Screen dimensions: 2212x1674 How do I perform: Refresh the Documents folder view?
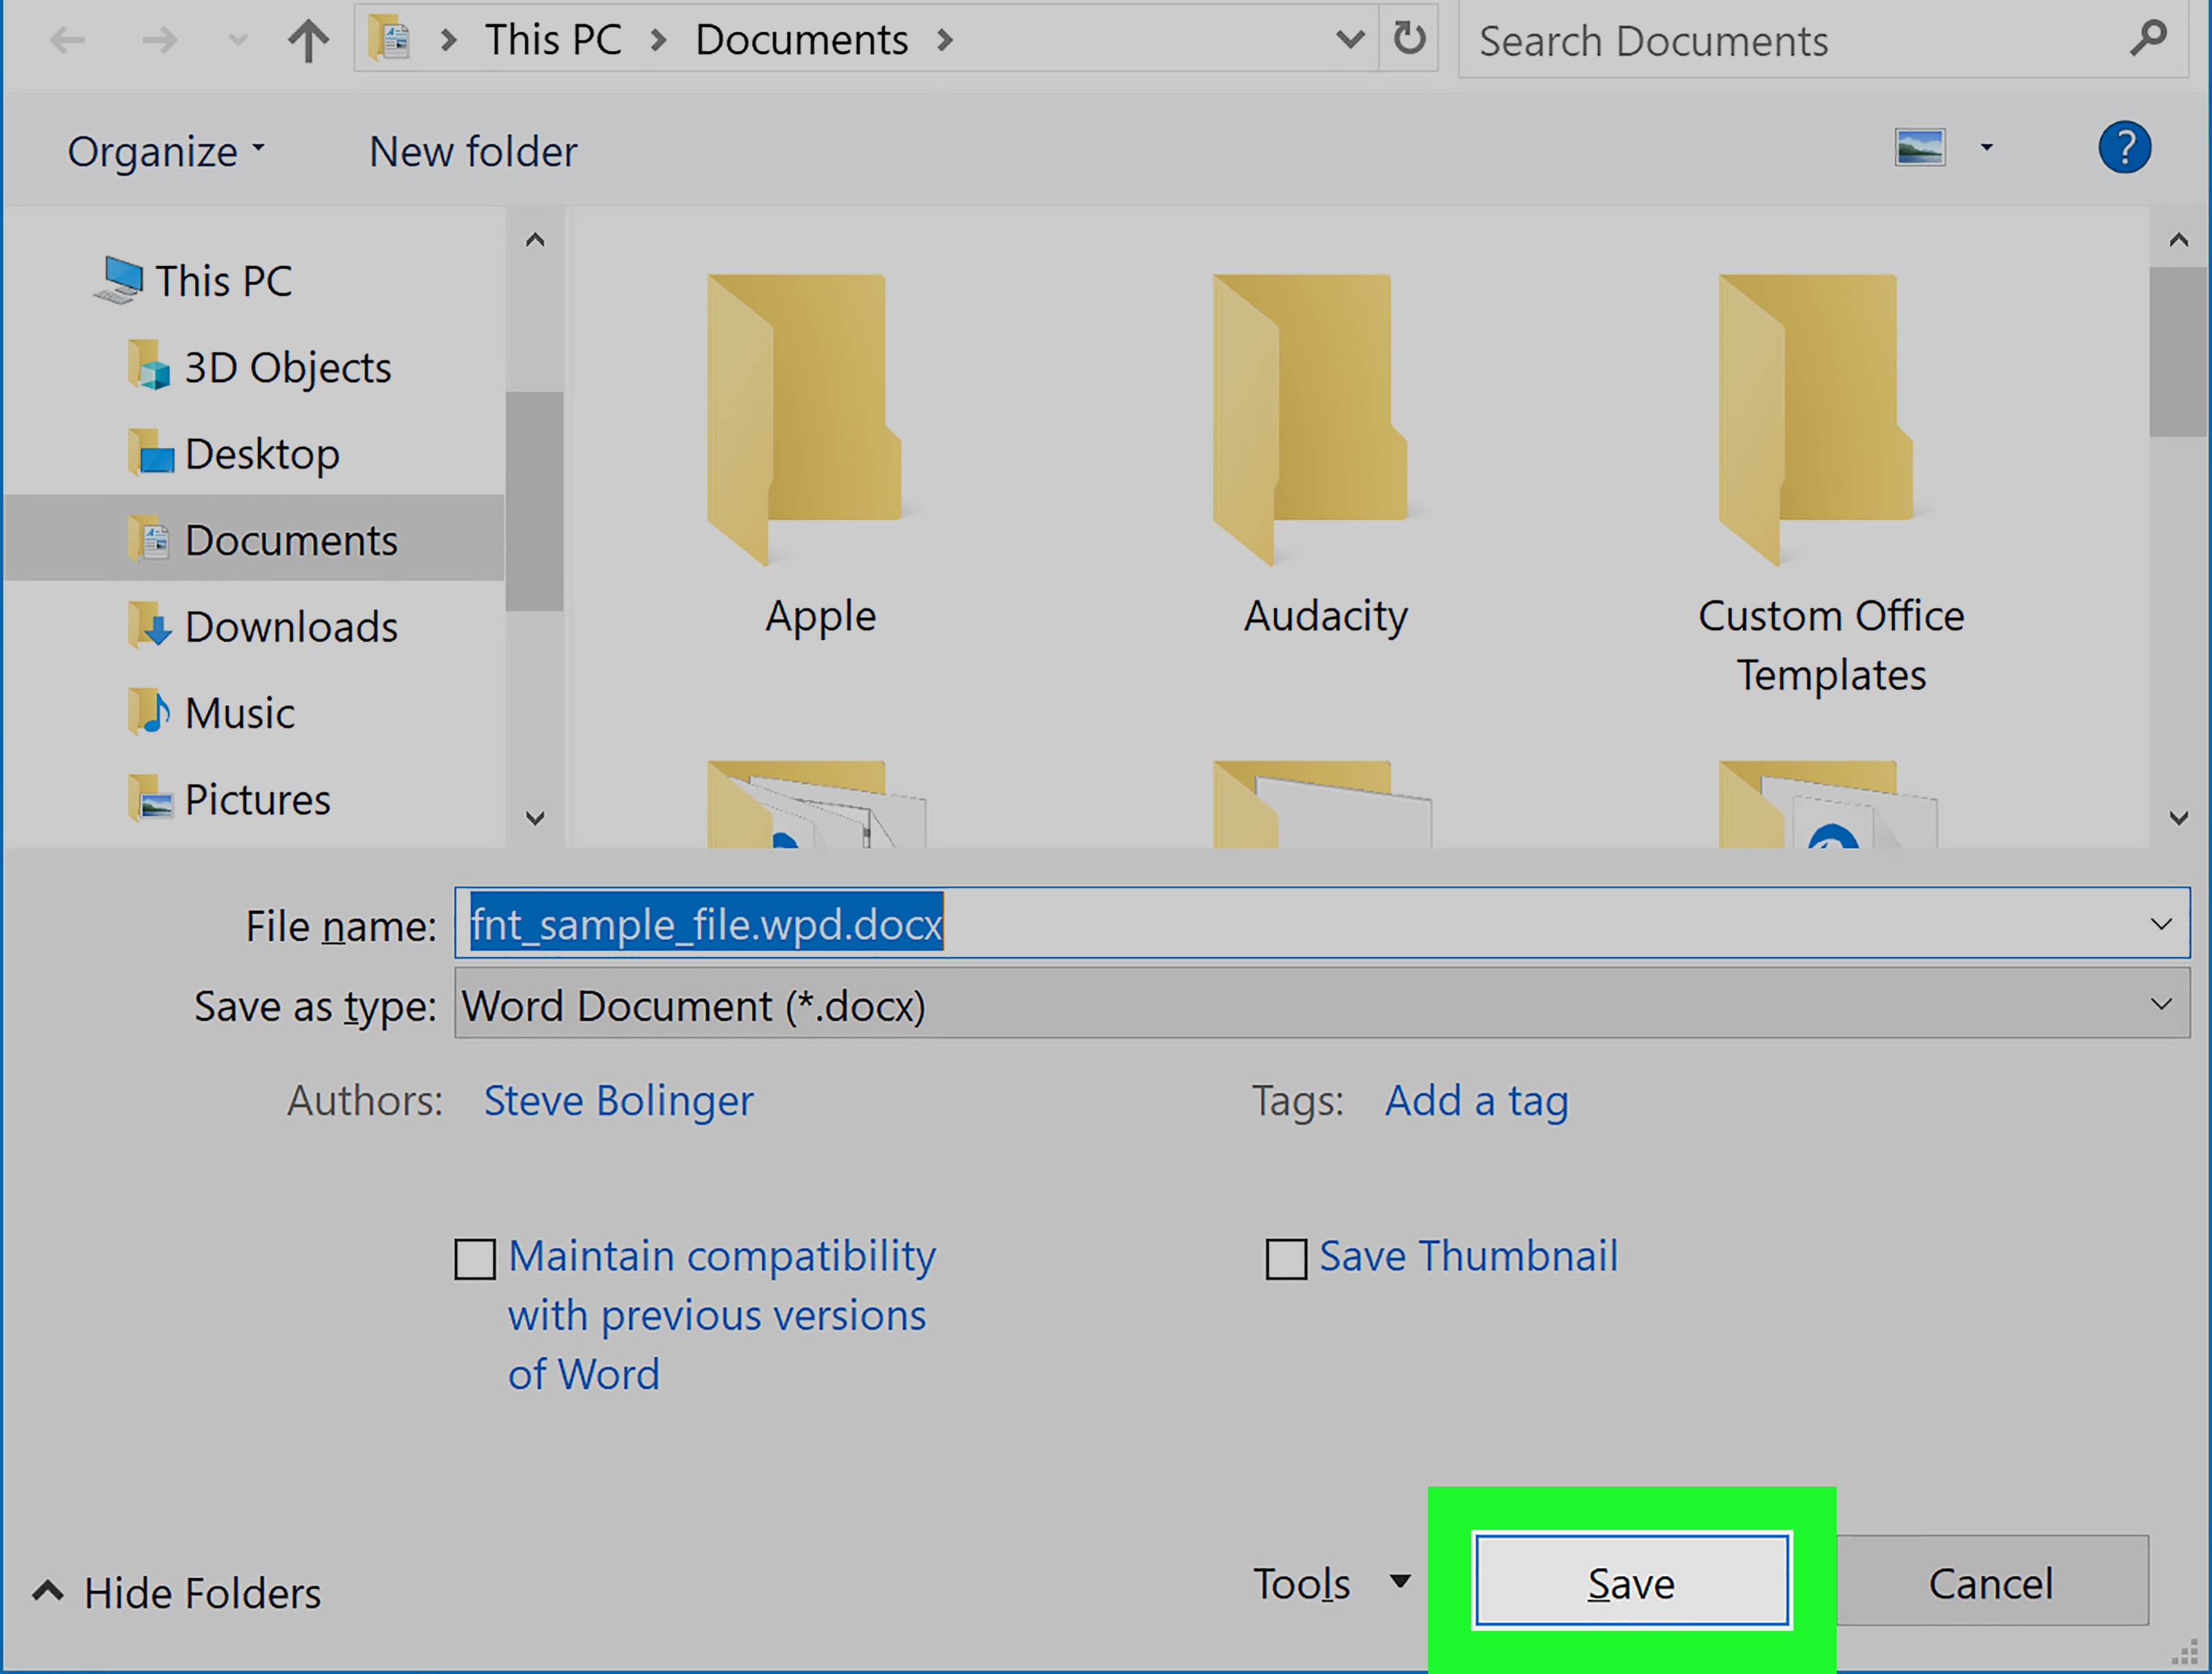coord(1409,39)
